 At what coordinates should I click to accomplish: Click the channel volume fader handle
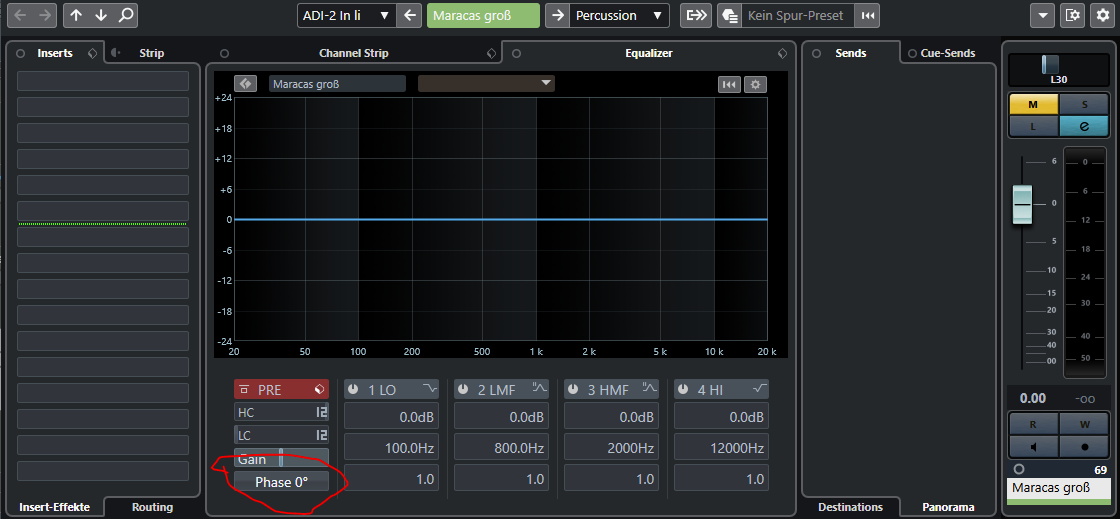point(1021,203)
